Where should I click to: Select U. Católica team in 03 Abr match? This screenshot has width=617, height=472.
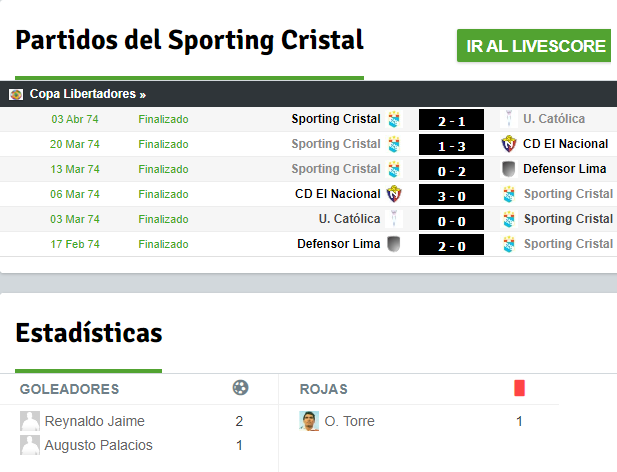[554, 119]
